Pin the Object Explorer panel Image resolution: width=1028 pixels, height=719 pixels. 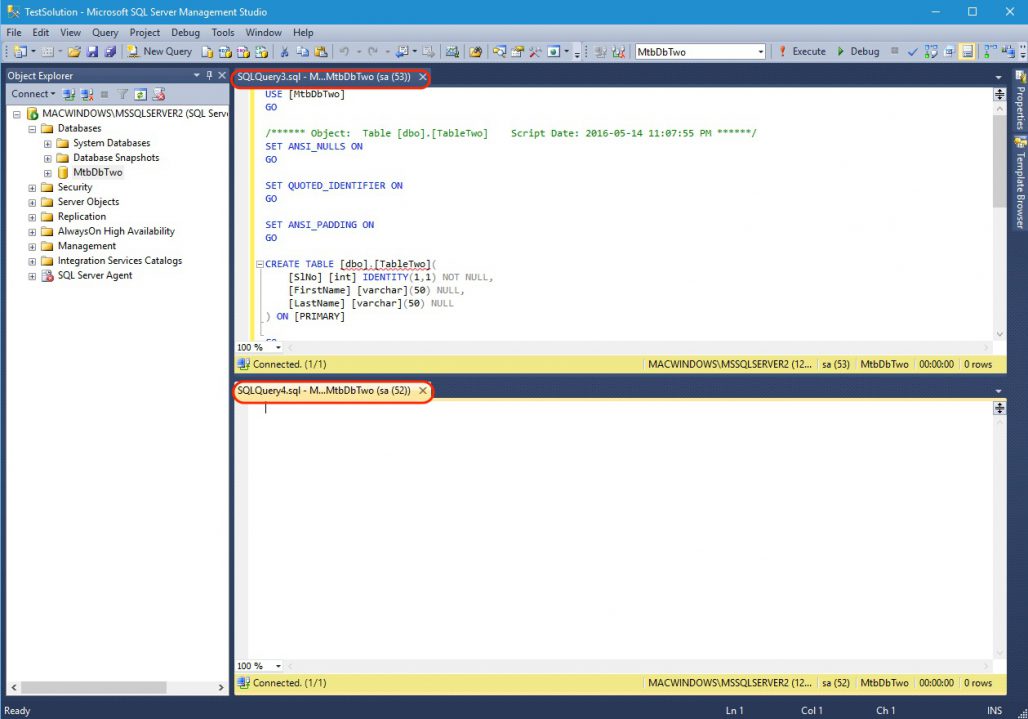point(209,75)
